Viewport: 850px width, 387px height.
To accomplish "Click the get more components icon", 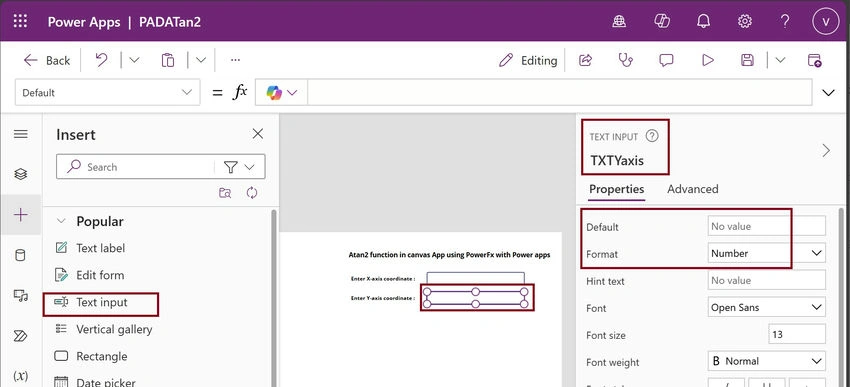I will (x=225, y=193).
